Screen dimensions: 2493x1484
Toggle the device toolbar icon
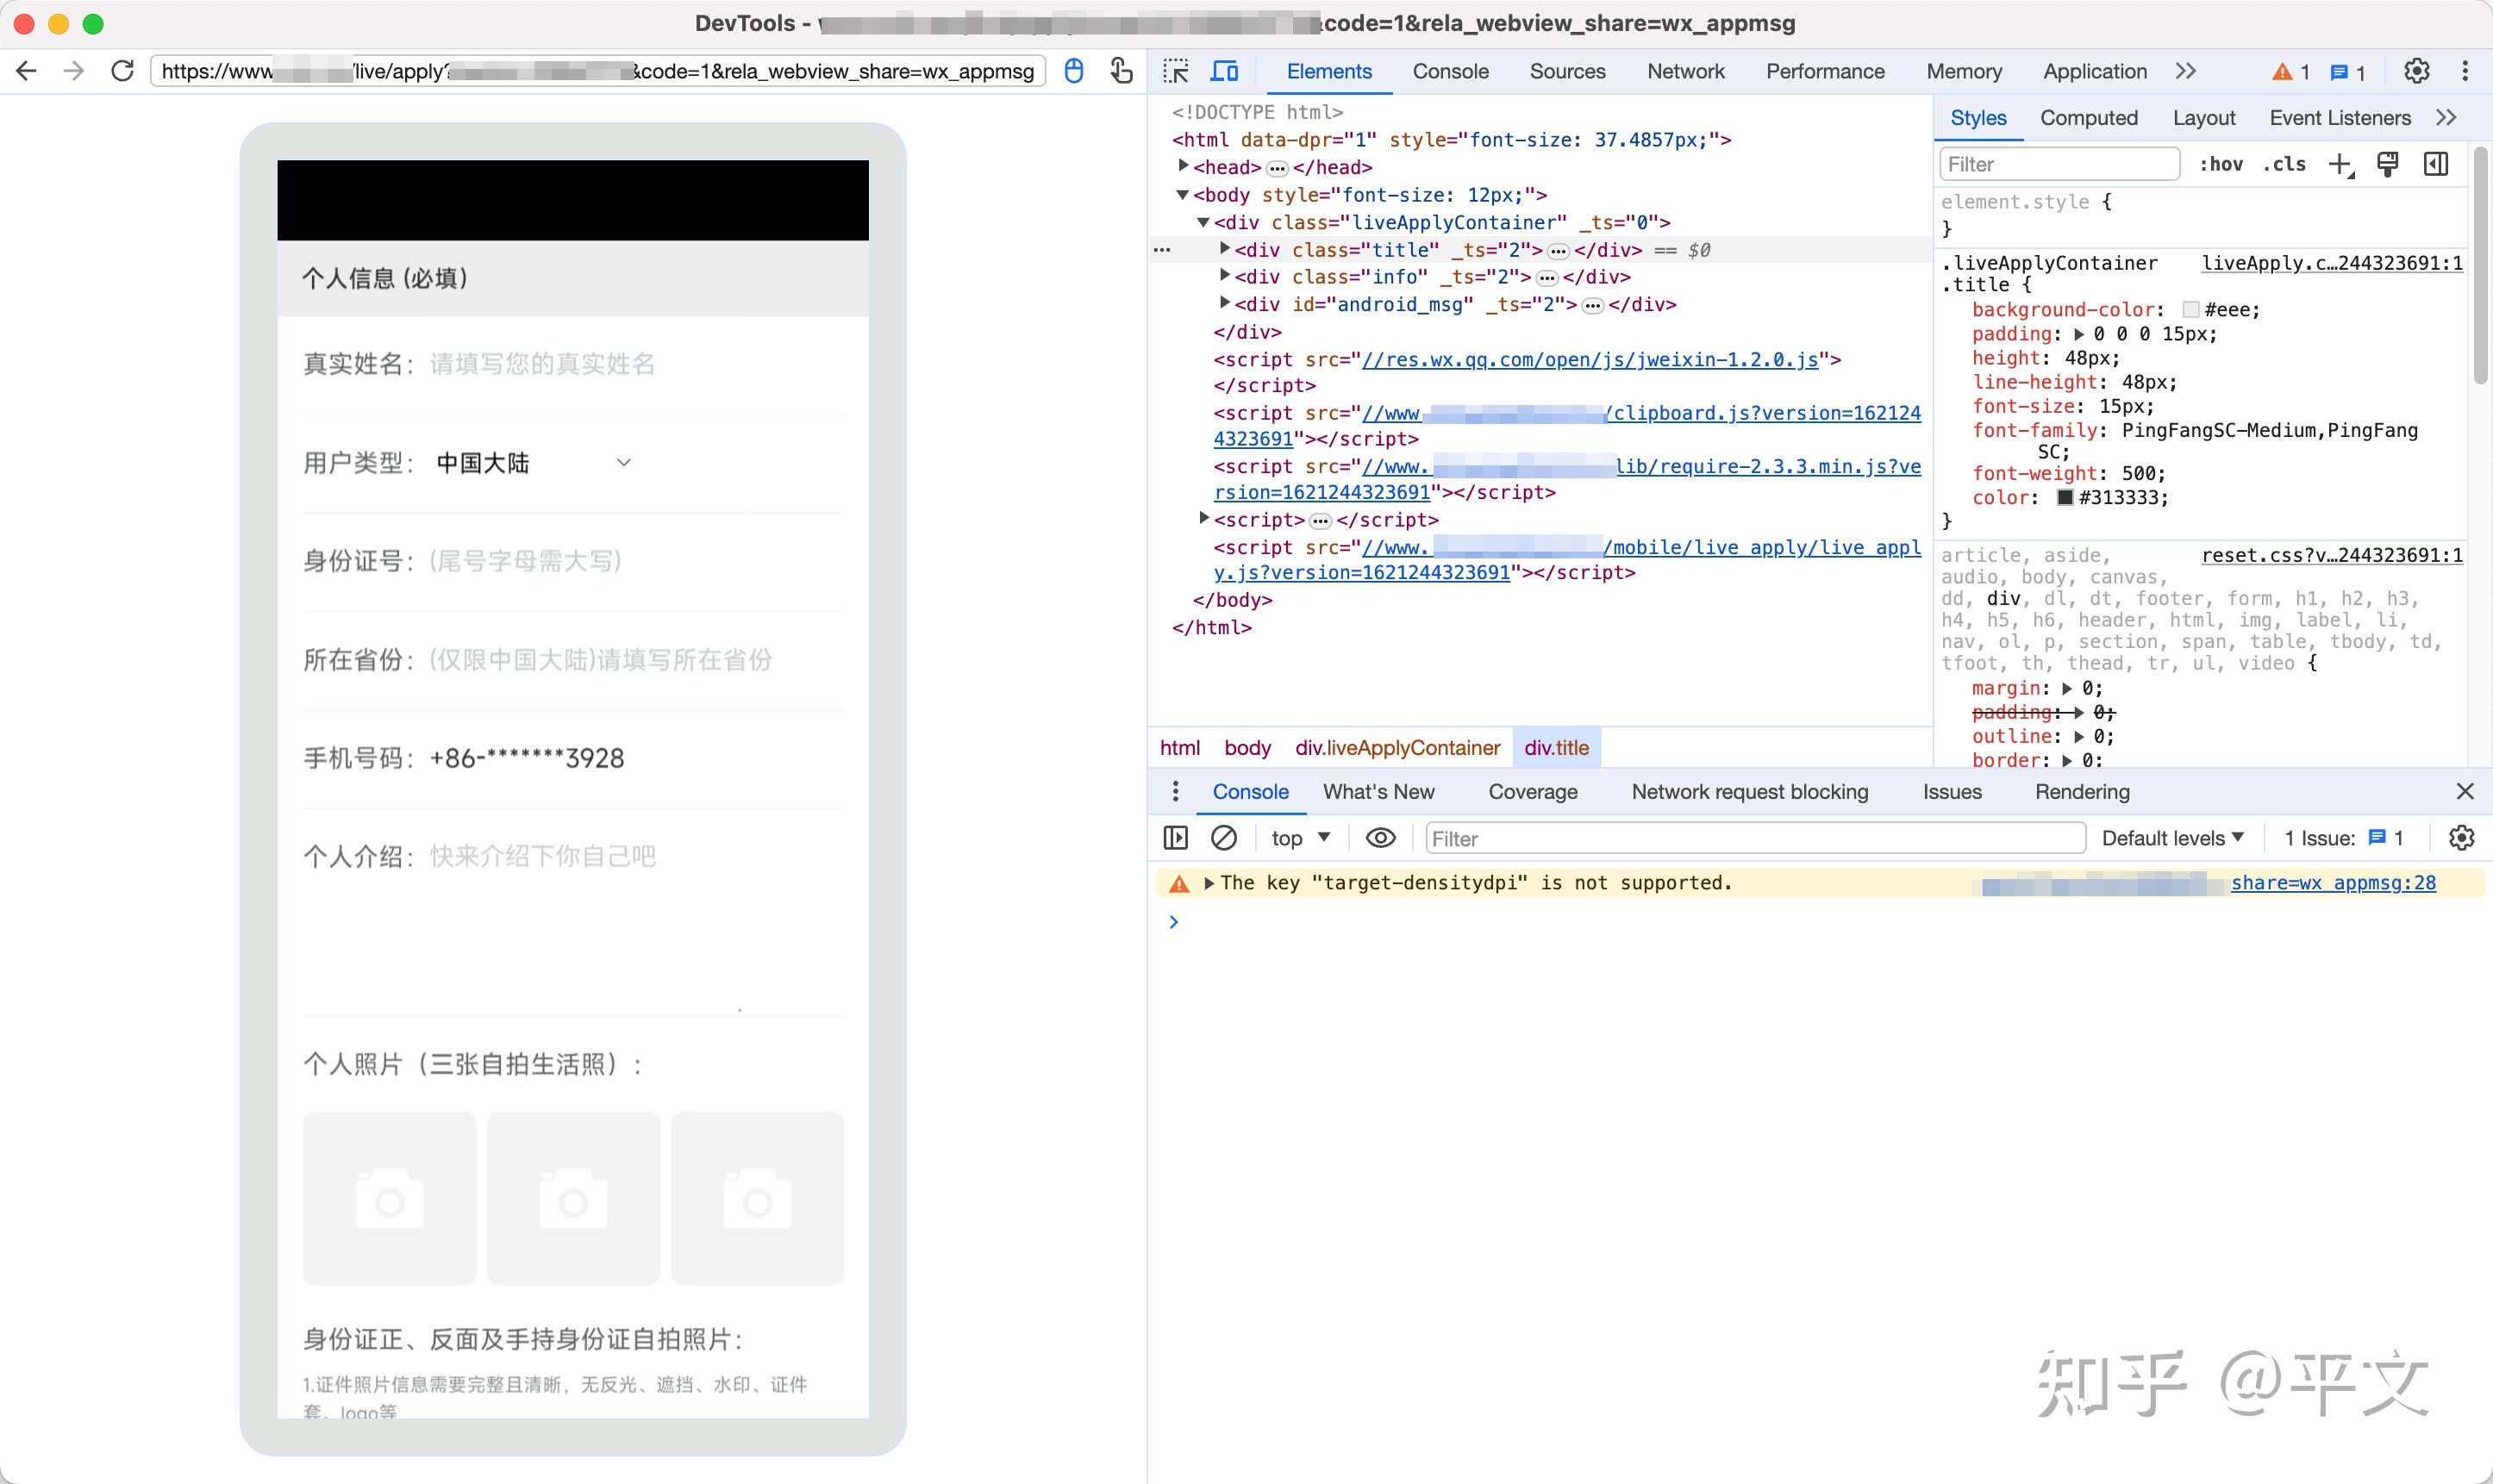click(1224, 71)
